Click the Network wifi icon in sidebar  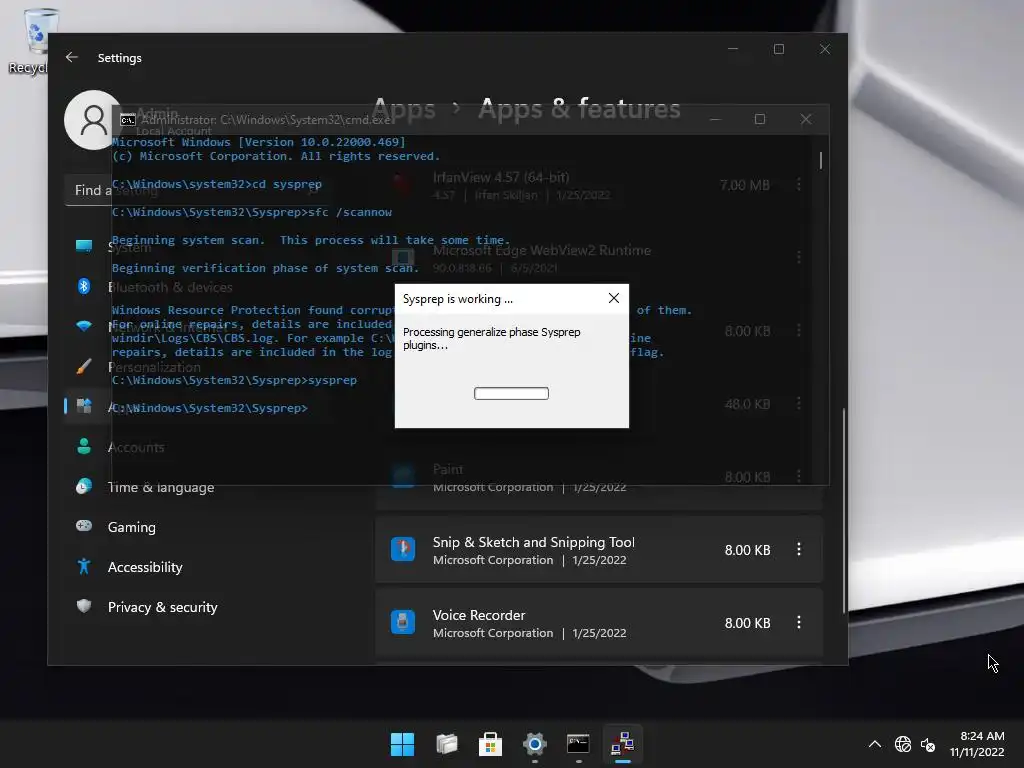[84, 326]
